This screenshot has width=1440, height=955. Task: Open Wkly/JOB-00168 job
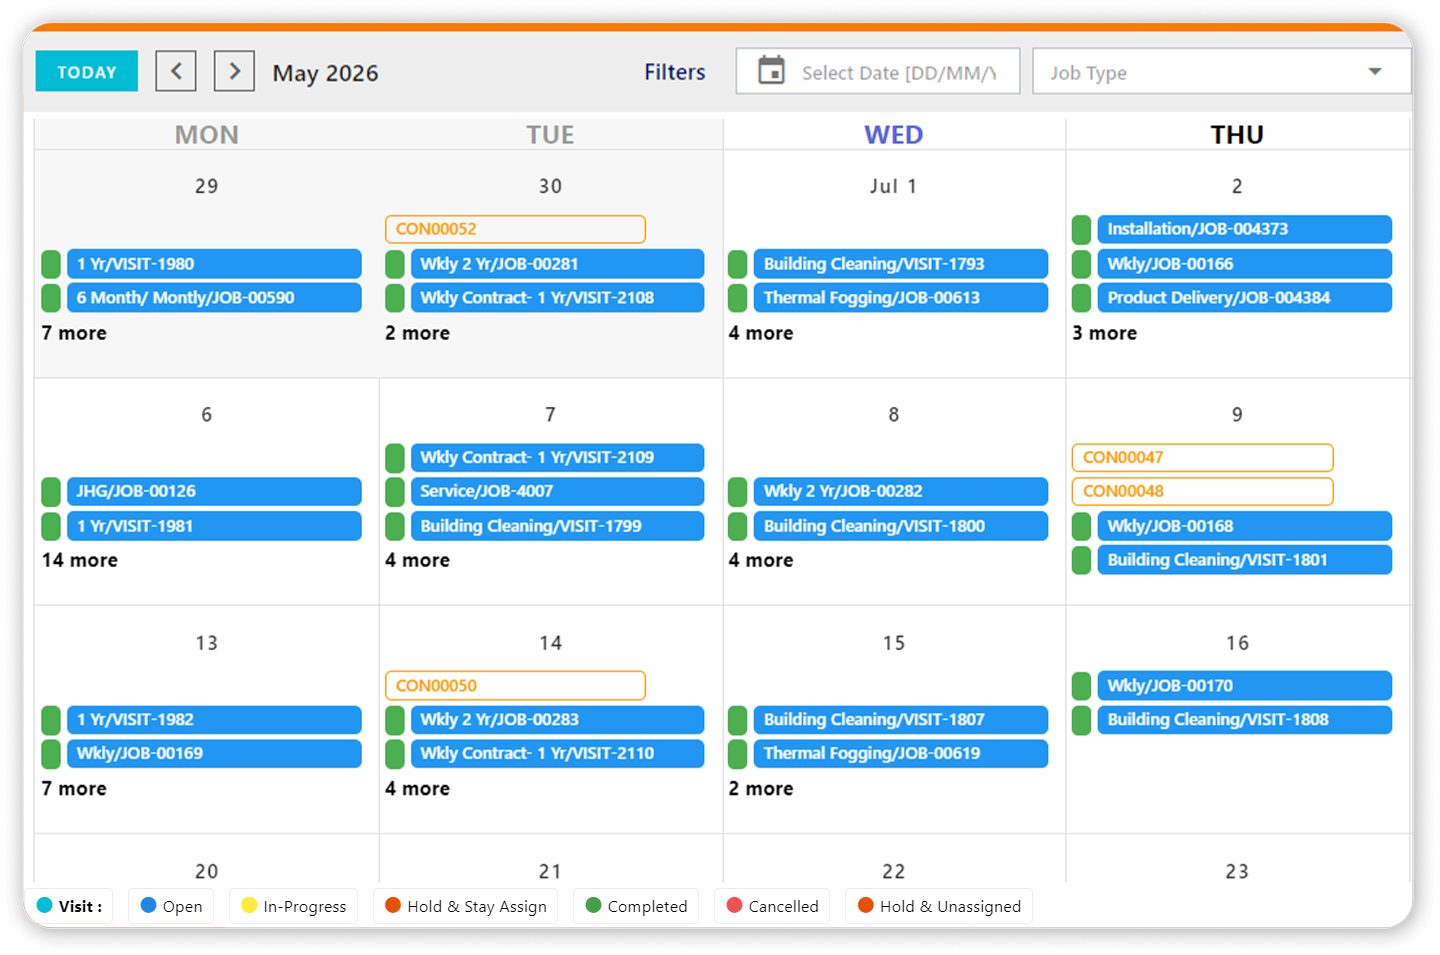(1245, 526)
